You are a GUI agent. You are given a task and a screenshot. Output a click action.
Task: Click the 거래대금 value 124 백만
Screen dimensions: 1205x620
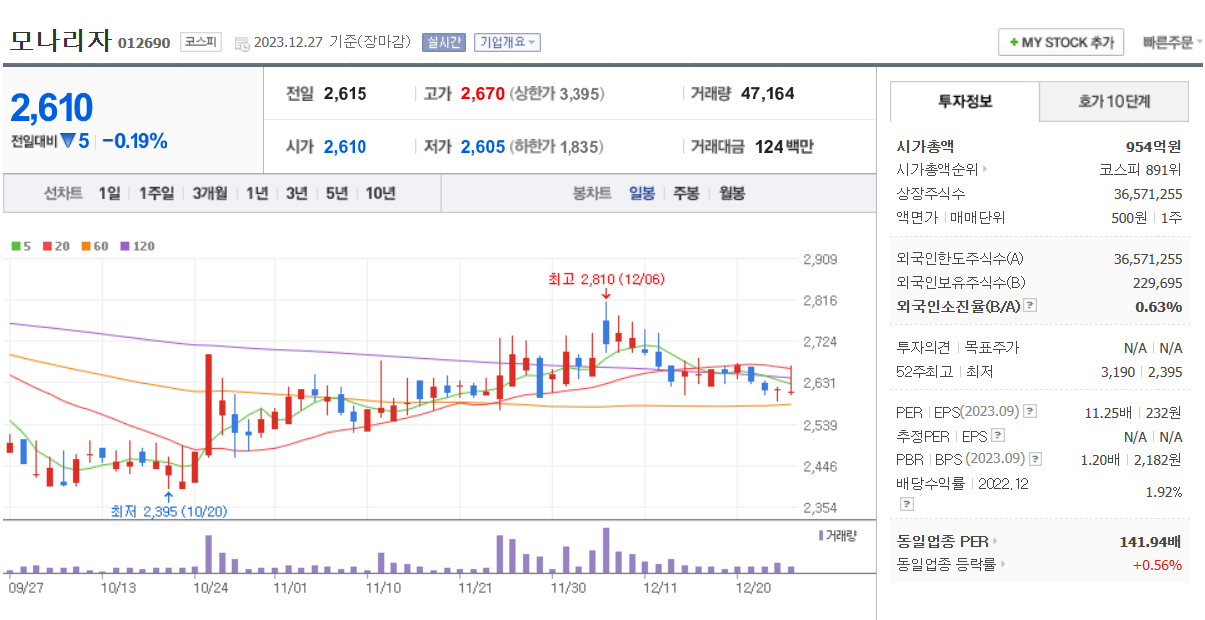point(784,147)
